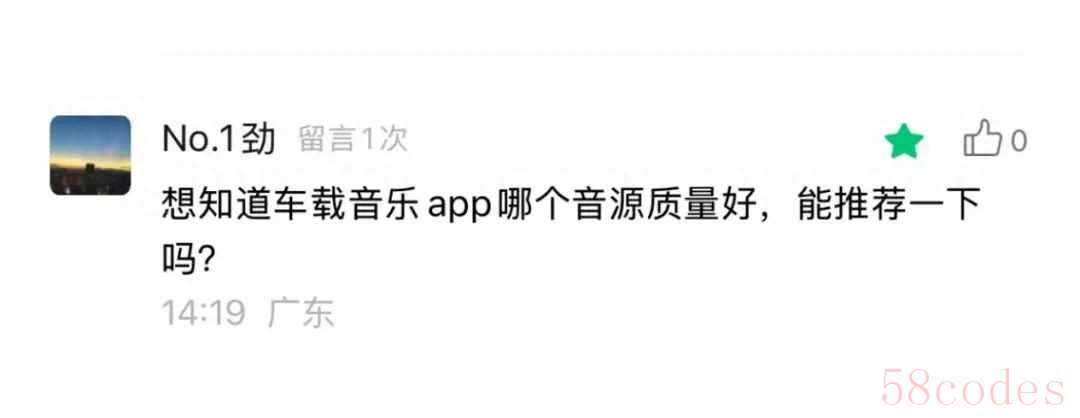Like the comment with thumbs-up icon
1080x418 pixels.
(x=982, y=139)
